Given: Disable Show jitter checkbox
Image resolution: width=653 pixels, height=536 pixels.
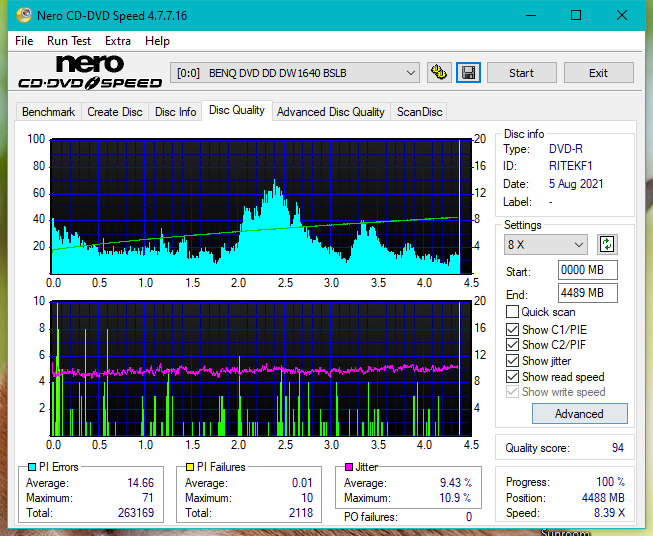Looking at the screenshot, I should tap(512, 361).
